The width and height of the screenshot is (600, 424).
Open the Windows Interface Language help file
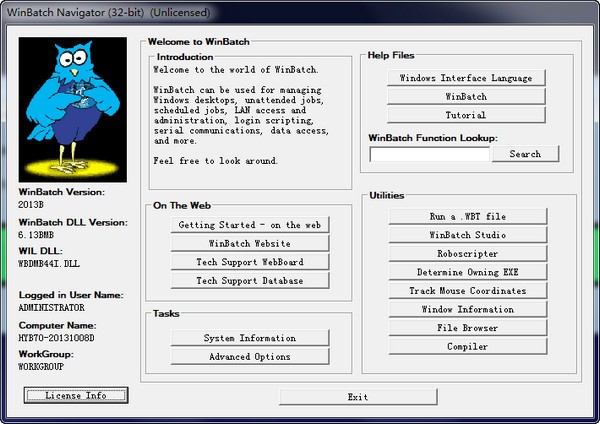pos(466,78)
